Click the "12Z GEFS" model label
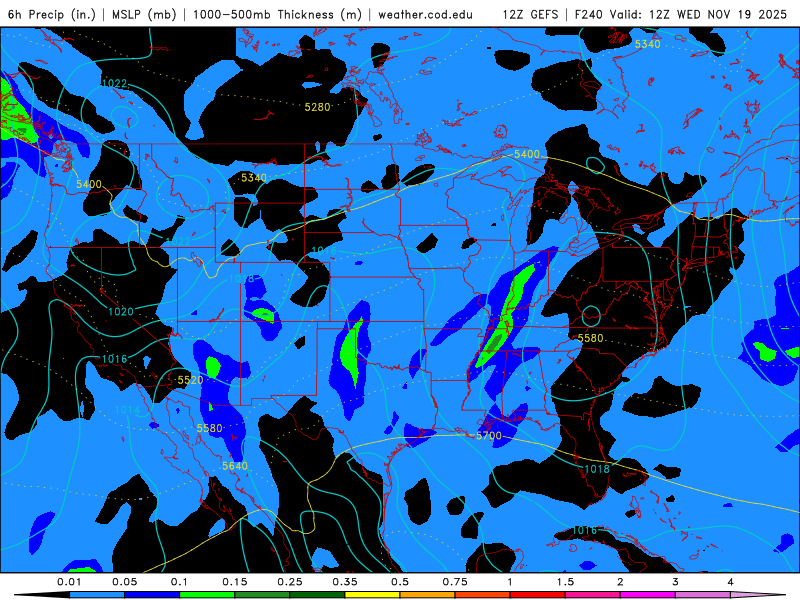 pyautogui.click(x=531, y=14)
